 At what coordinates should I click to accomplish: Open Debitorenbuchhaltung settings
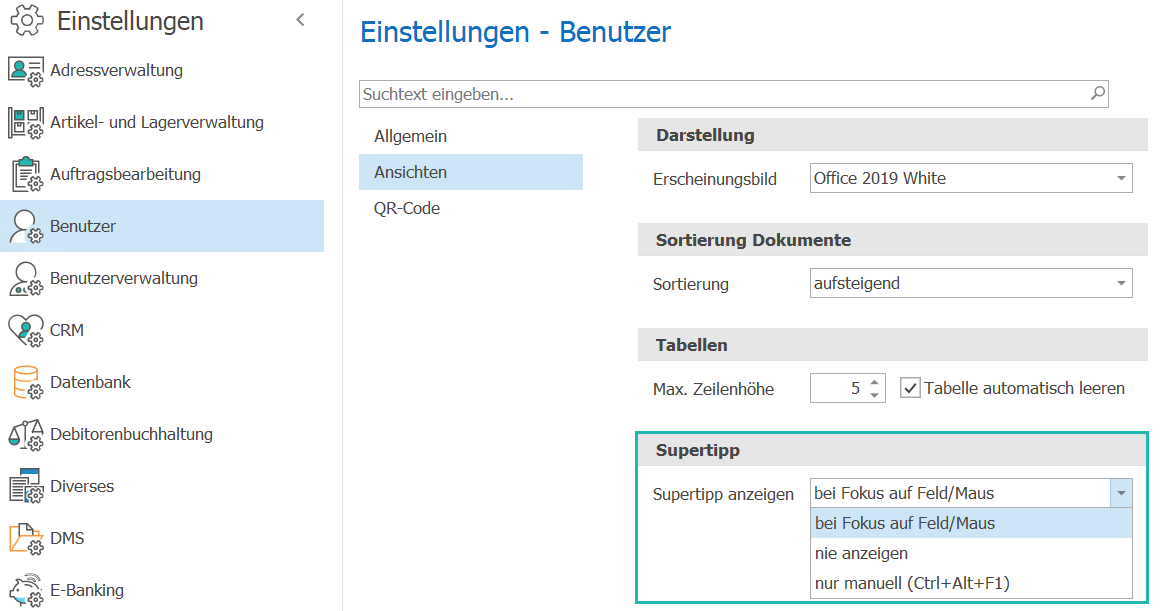tap(162, 434)
